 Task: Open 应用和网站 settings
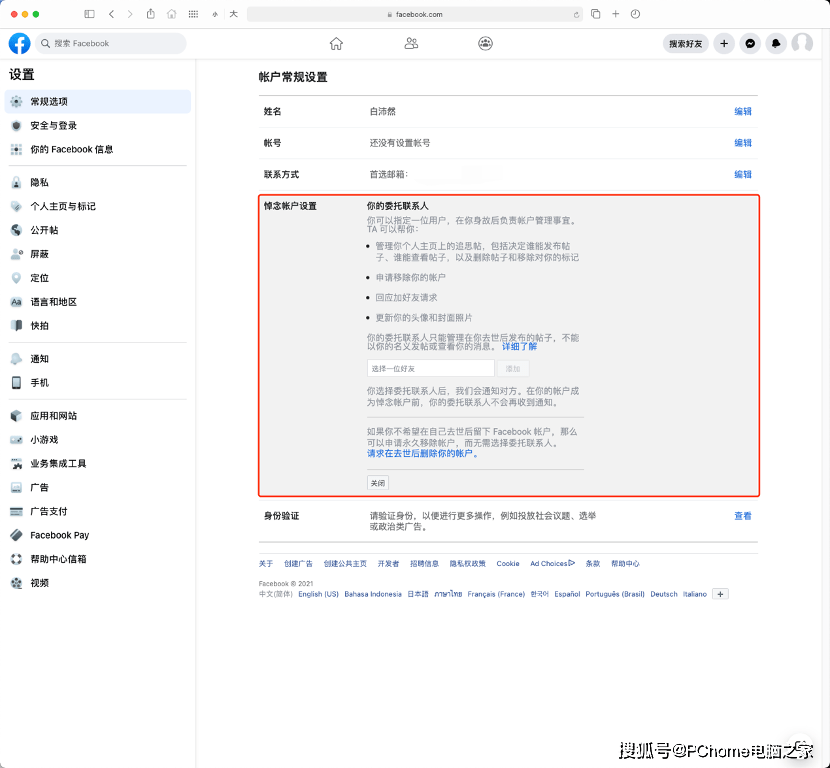(x=97, y=416)
